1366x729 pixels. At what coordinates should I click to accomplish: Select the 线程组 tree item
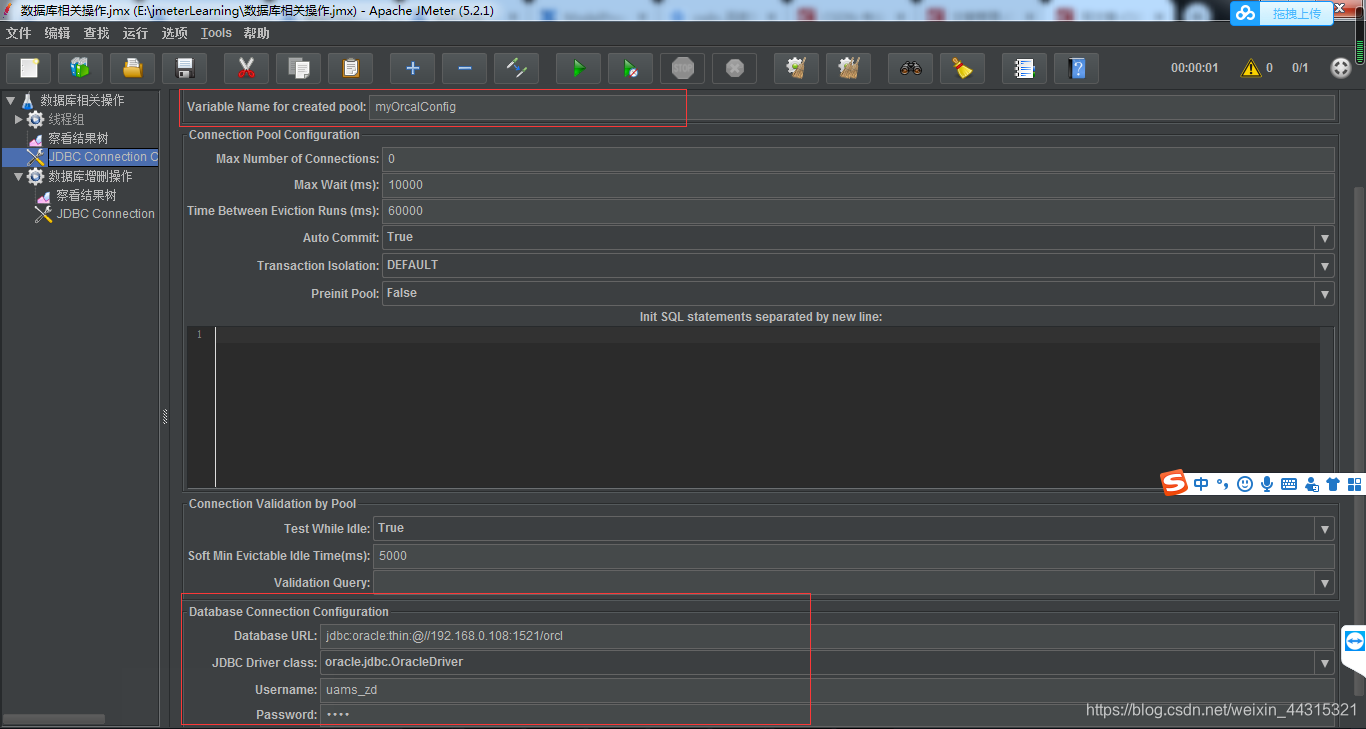pos(66,119)
